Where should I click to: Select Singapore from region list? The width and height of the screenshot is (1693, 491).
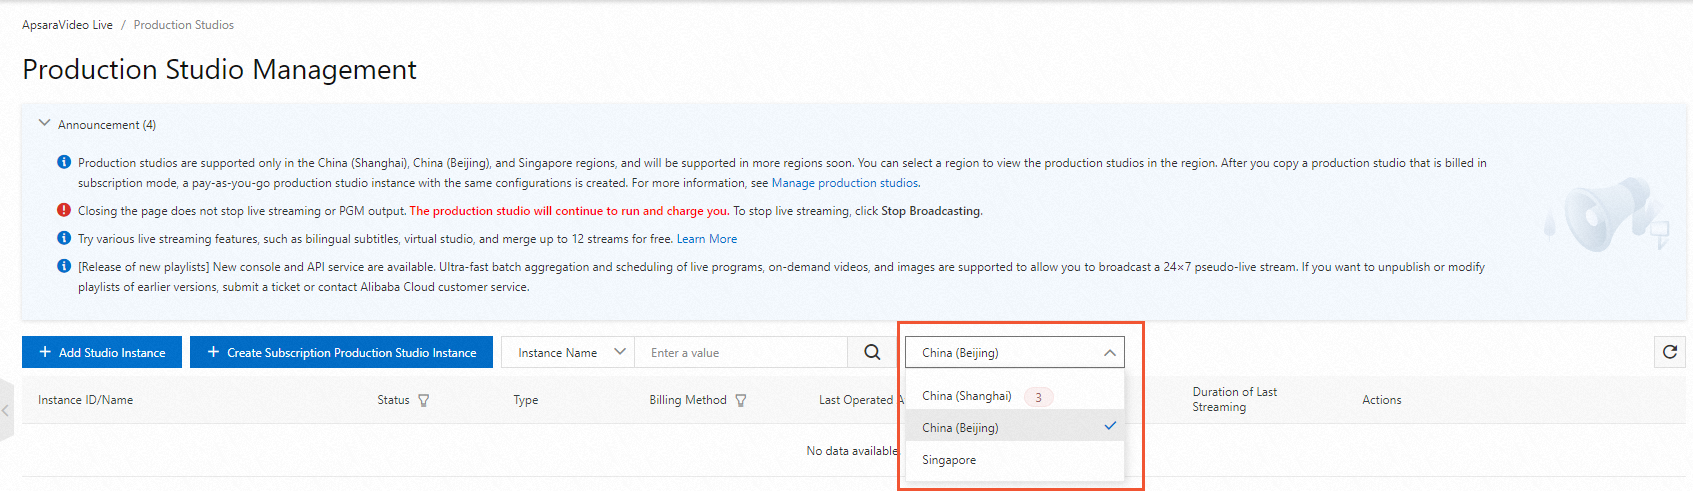click(x=949, y=460)
